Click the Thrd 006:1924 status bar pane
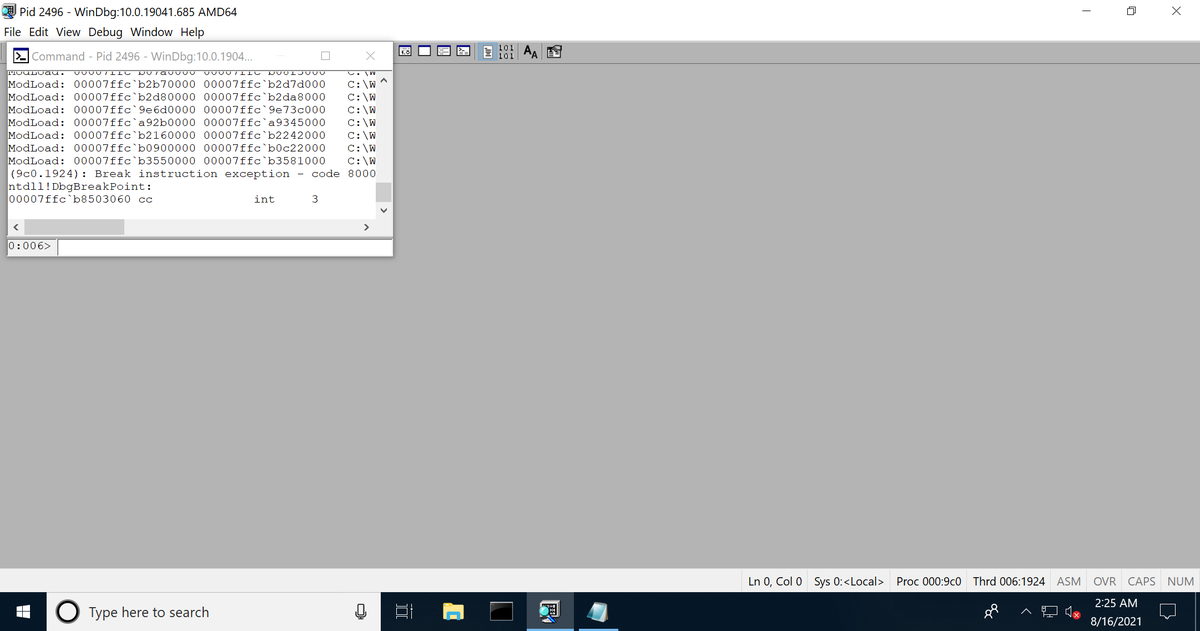 (x=1008, y=581)
